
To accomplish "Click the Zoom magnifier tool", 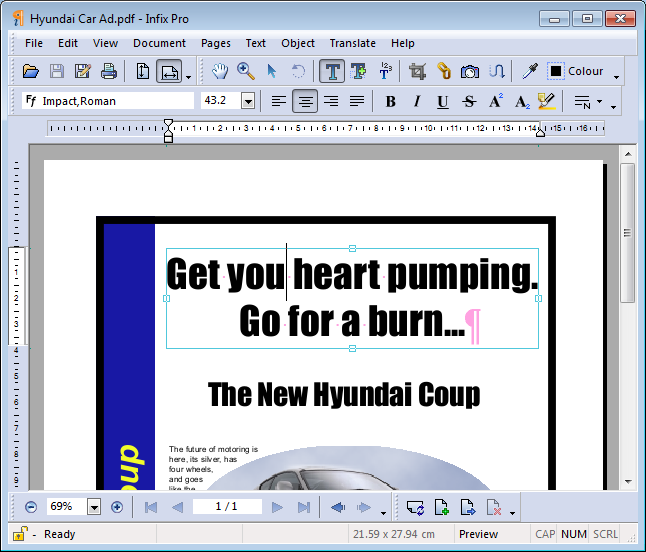I will [x=245, y=71].
